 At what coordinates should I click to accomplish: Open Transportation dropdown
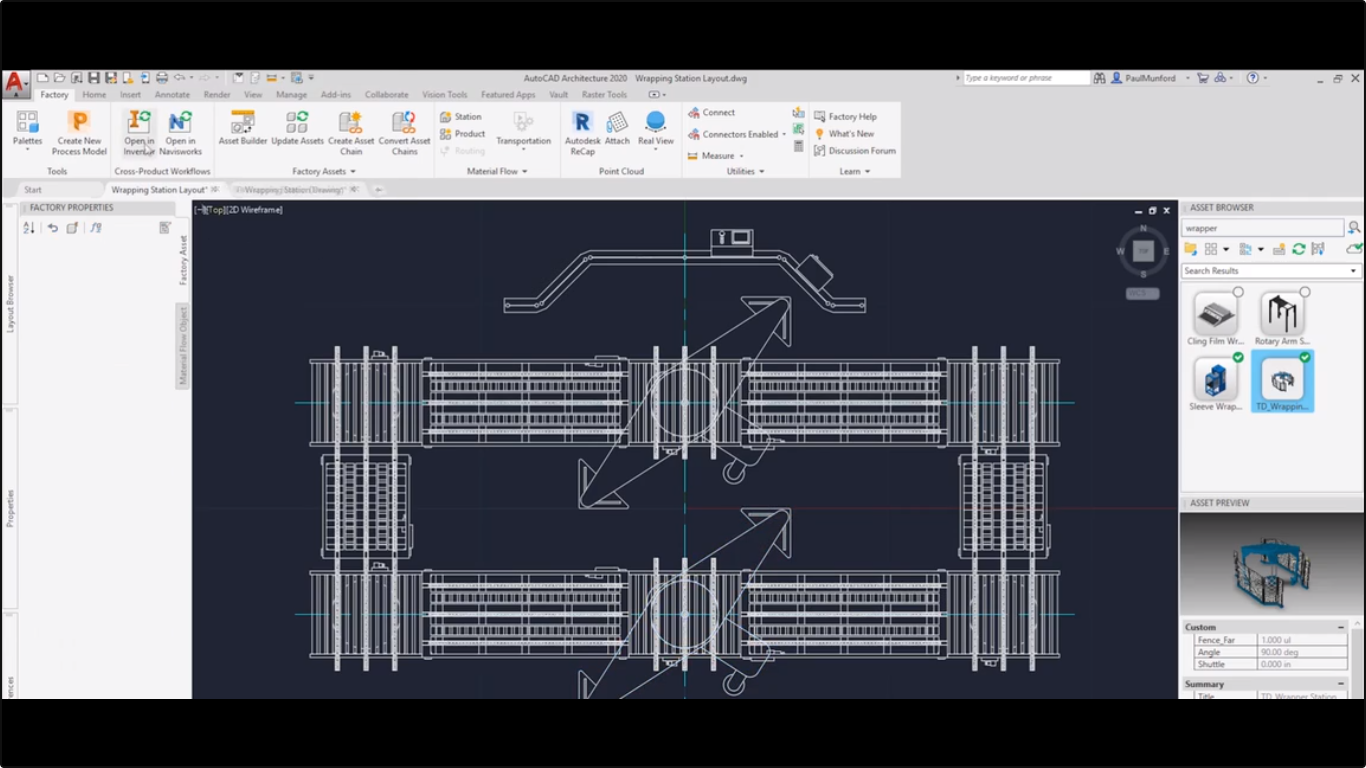[523, 151]
